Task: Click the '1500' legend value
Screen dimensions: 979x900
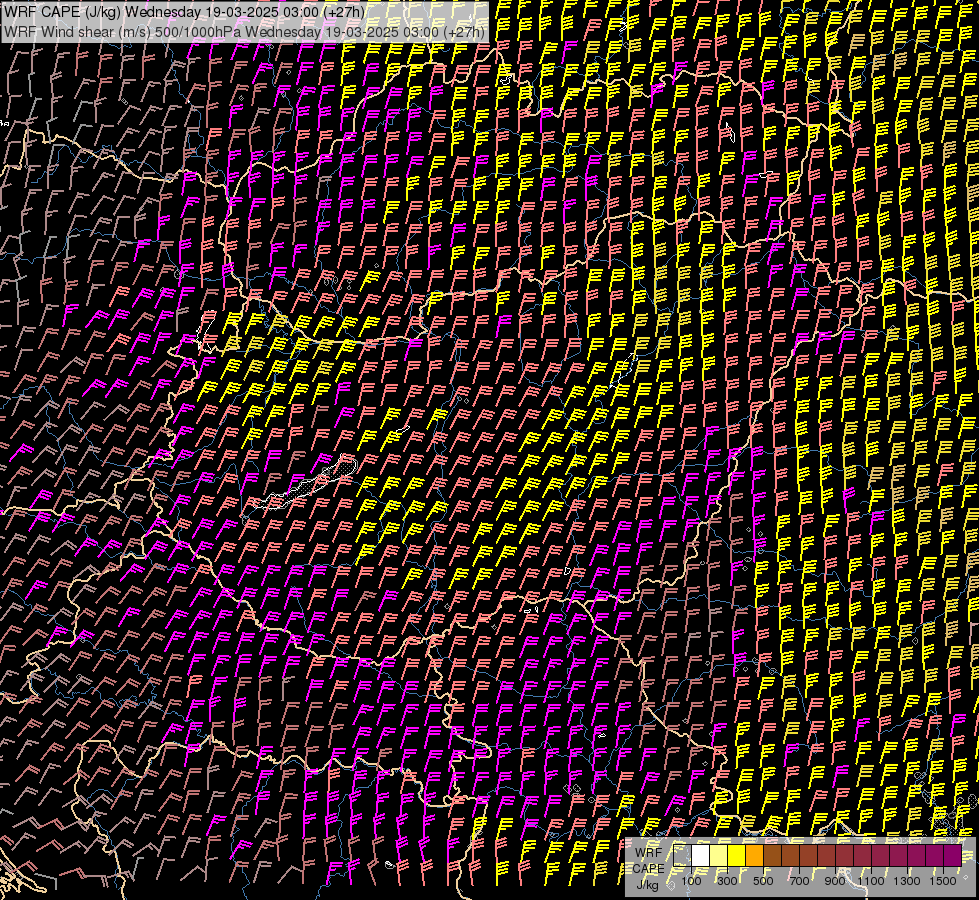Action: pyautogui.click(x=943, y=881)
